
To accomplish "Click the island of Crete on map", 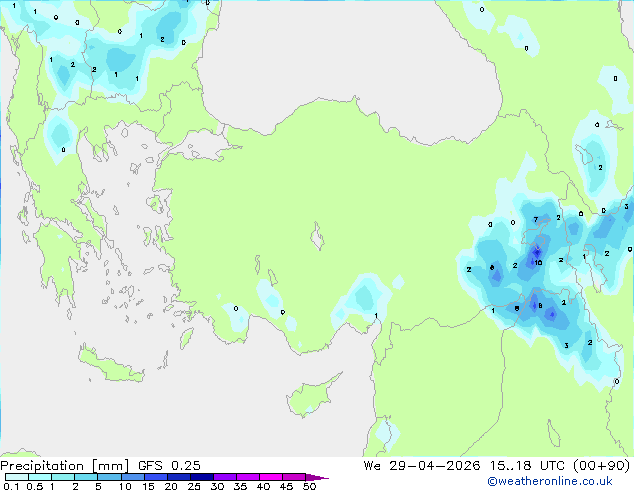I will pos(111,366).
